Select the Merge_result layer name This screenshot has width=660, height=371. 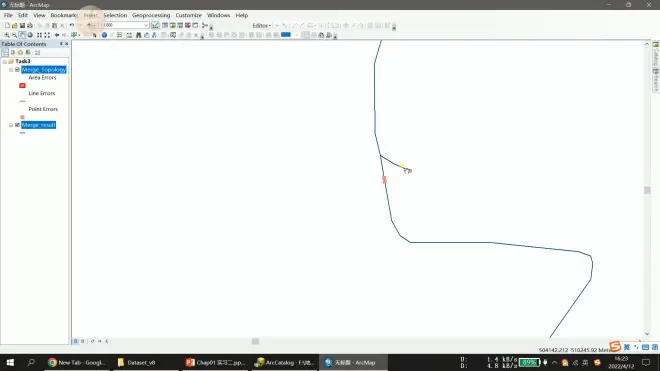pyautogui.click(x=39, y=125)
